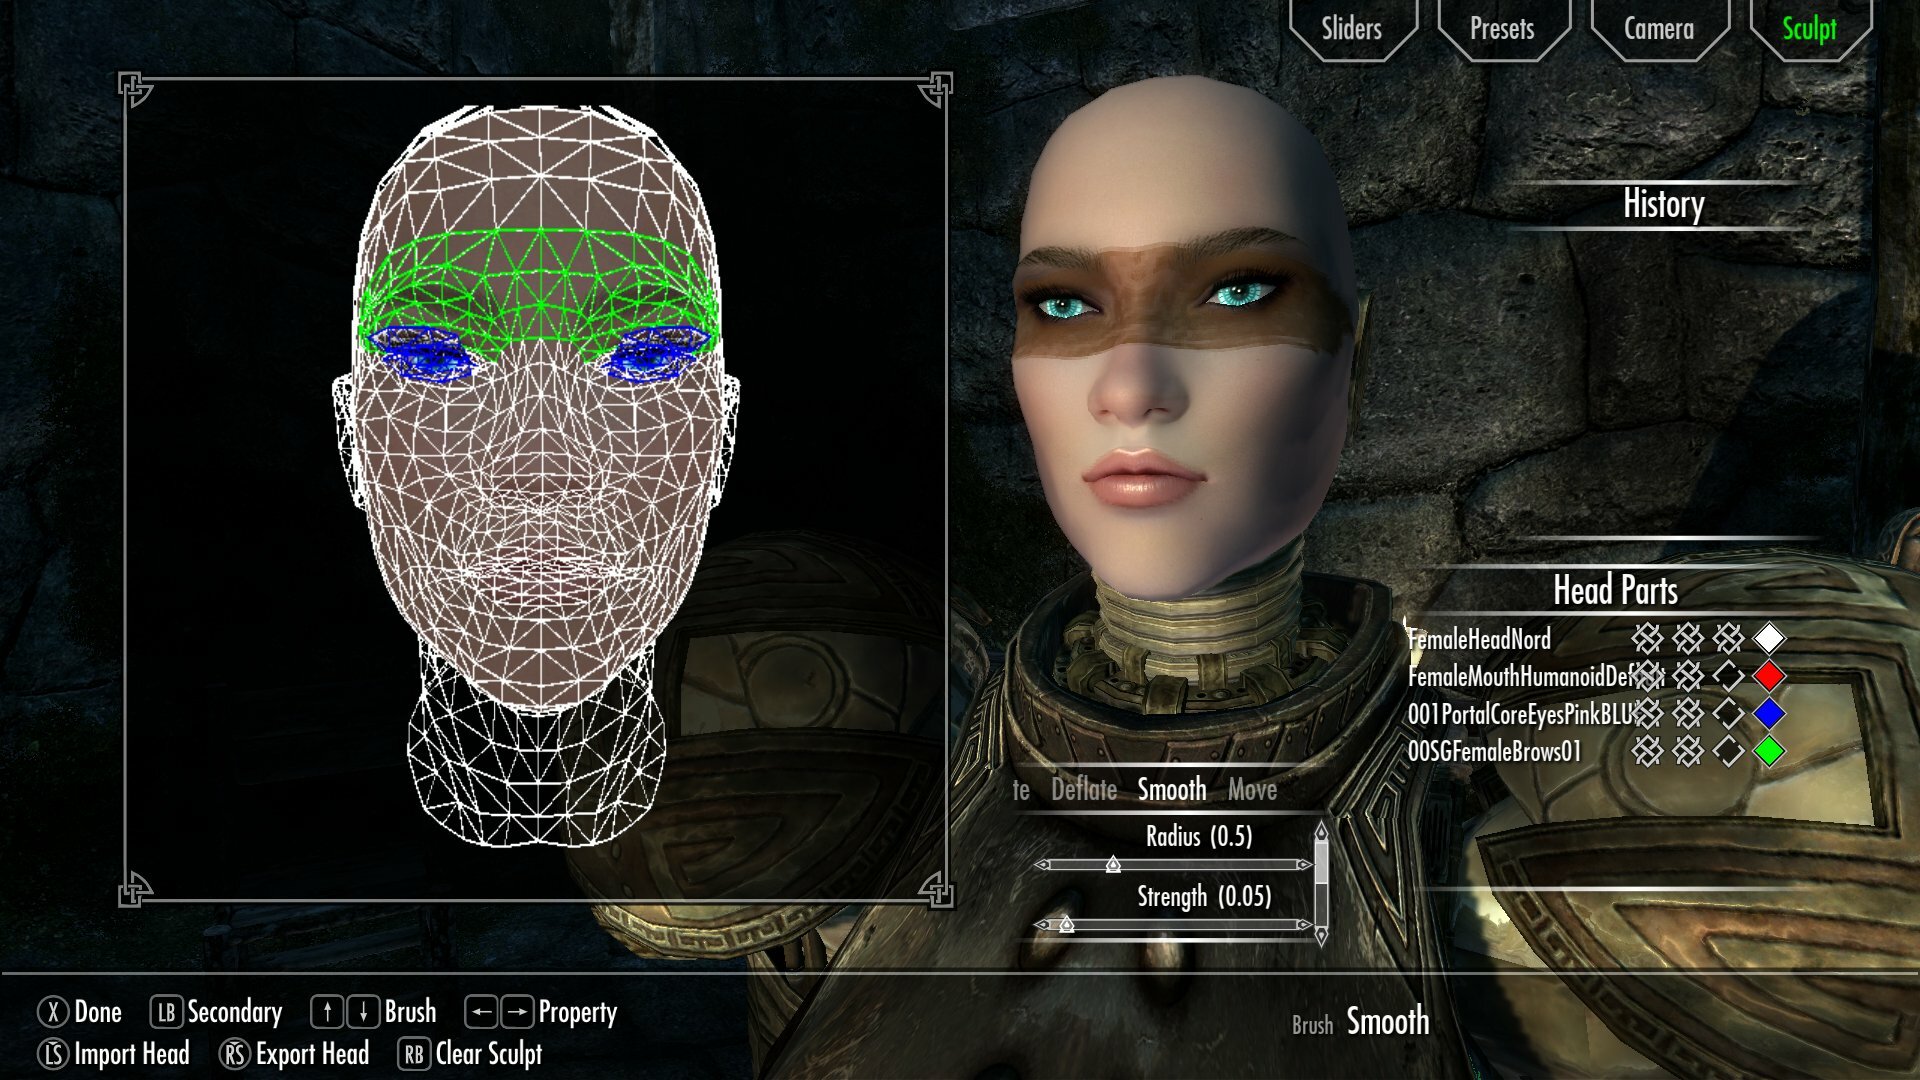This screenshot has width=1920, height=1080.
Task: Click the down arrow key for Brush
Action: pos(363,1012)
